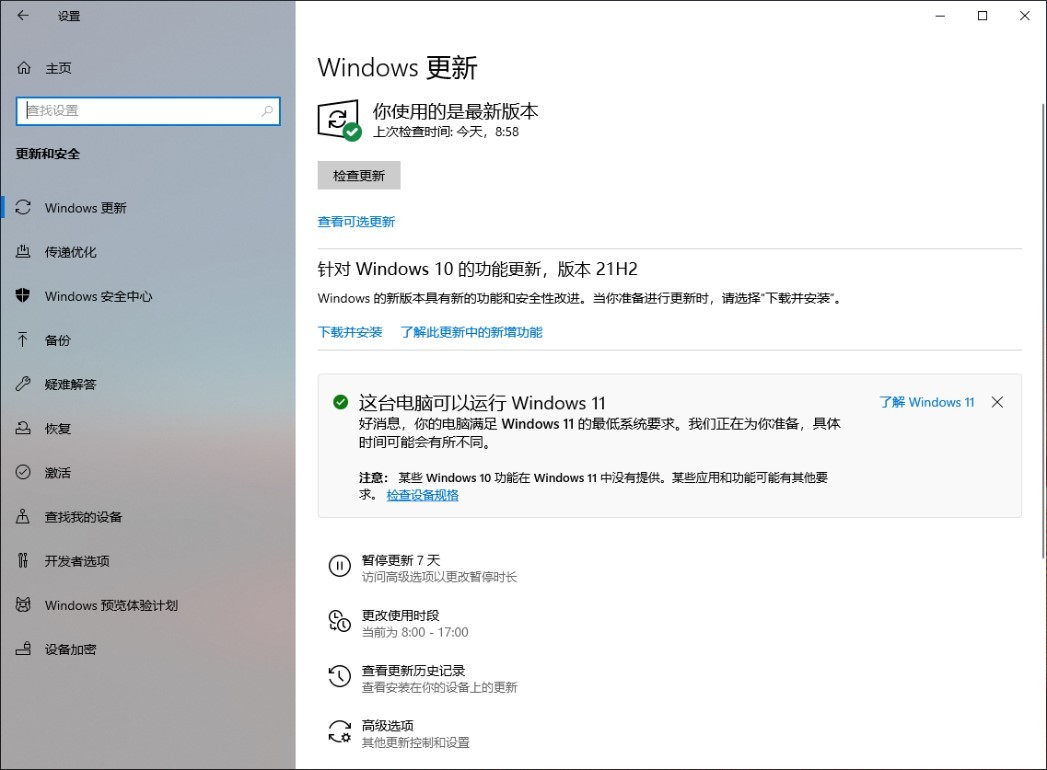Go to Windows 安全中心

tap(148, 296)
